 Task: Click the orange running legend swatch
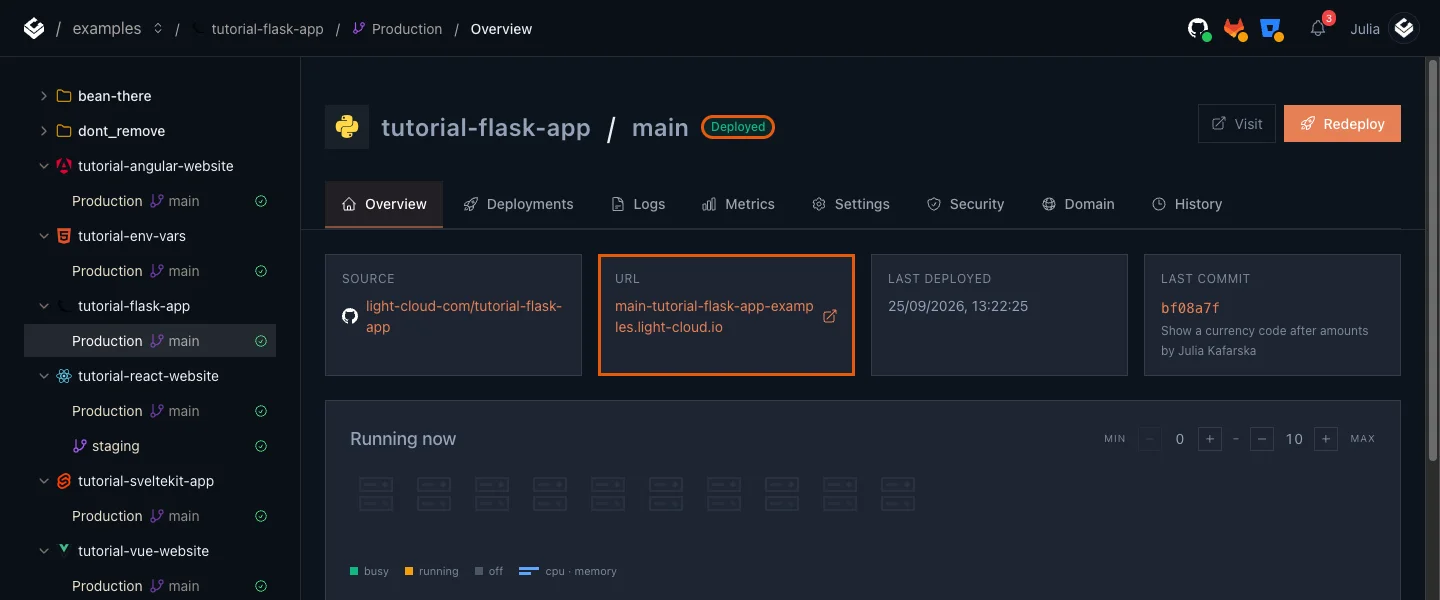(409, 572)
